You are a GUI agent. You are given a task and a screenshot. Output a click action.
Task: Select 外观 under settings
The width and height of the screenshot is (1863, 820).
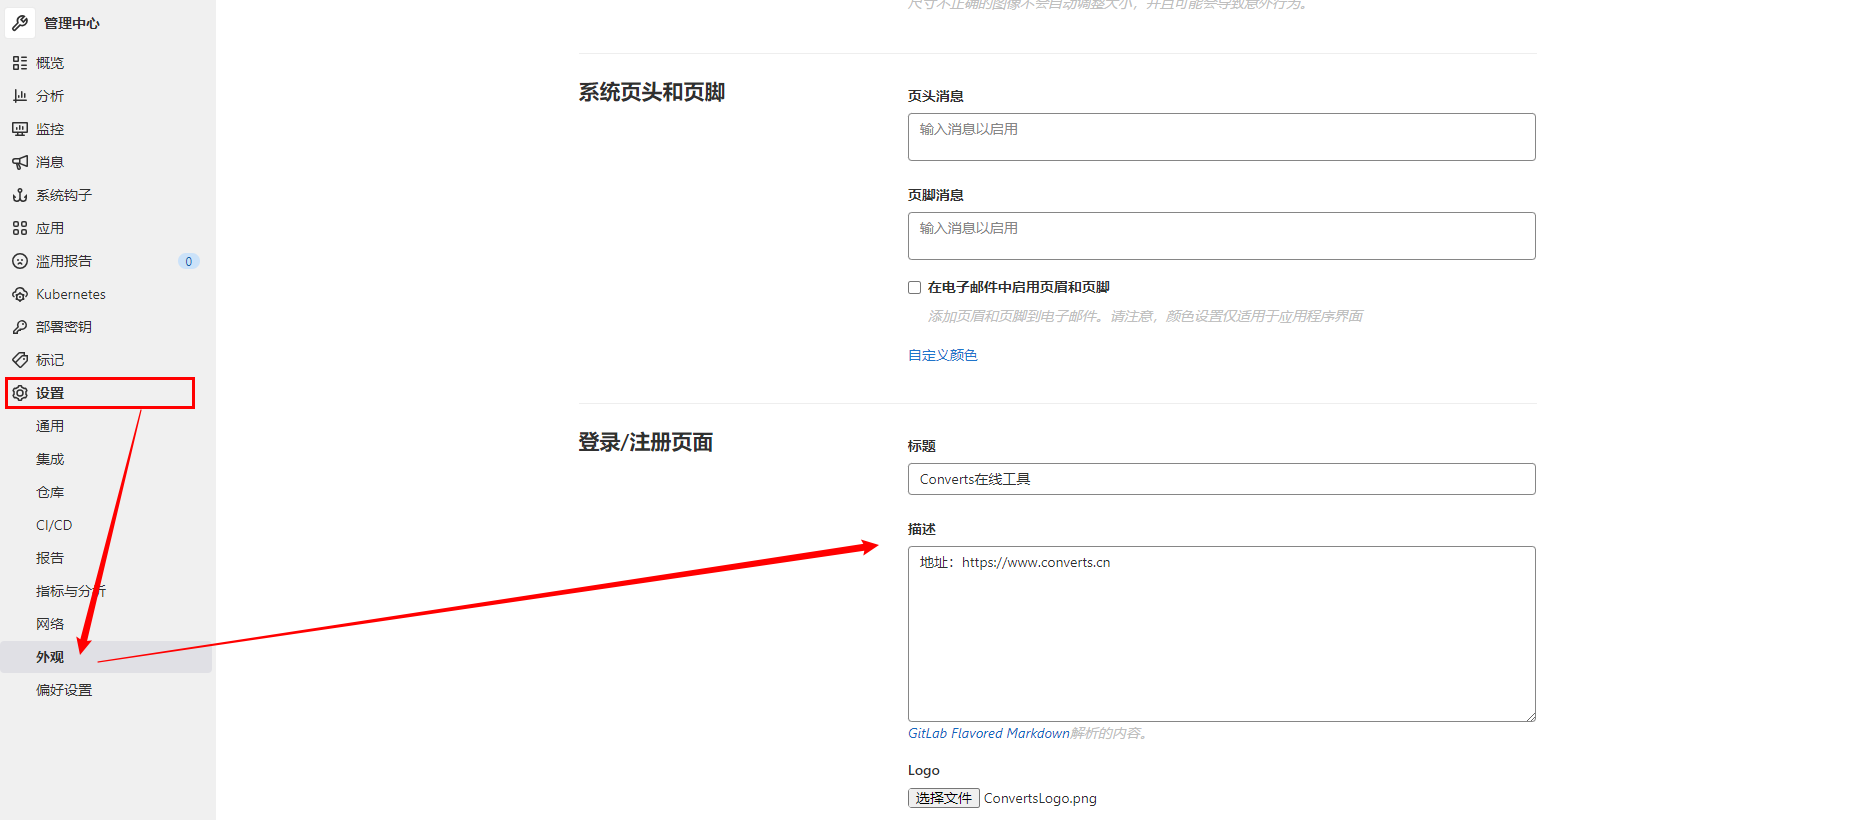50,657
